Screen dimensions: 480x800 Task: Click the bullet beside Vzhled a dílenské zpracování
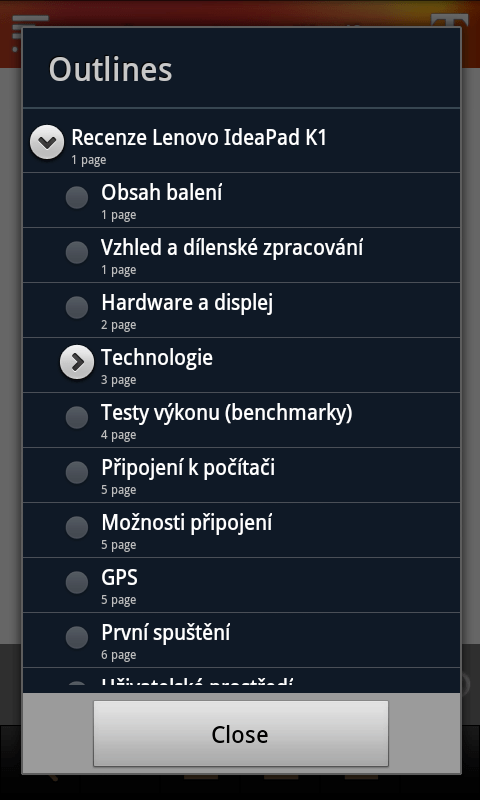77,253
